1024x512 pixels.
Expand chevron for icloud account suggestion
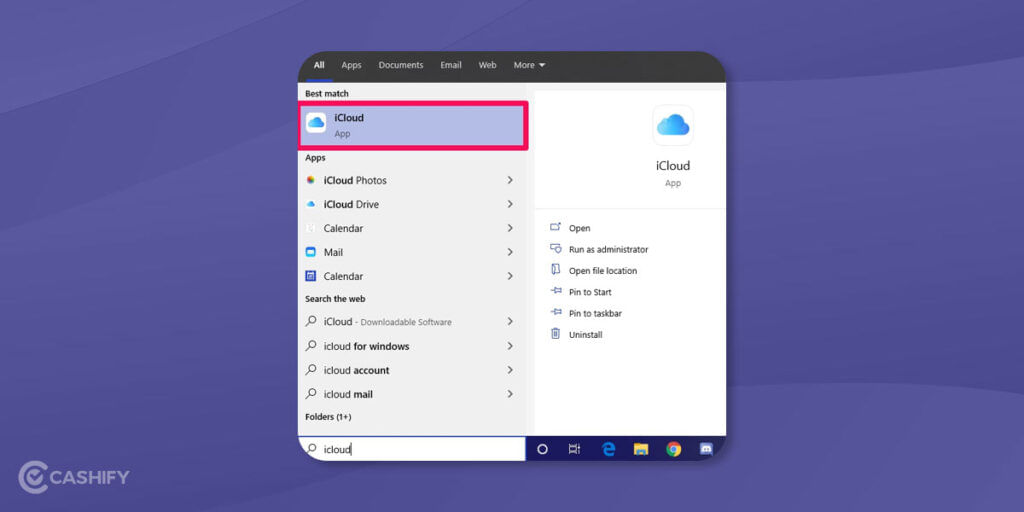click(x=510, y=370)
